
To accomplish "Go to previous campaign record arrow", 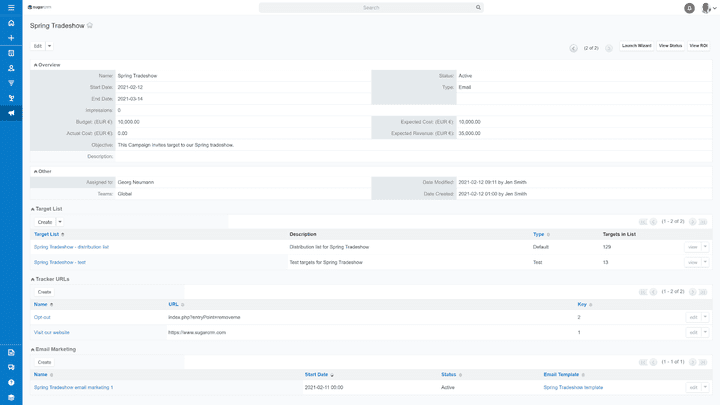I will point(573,48).
